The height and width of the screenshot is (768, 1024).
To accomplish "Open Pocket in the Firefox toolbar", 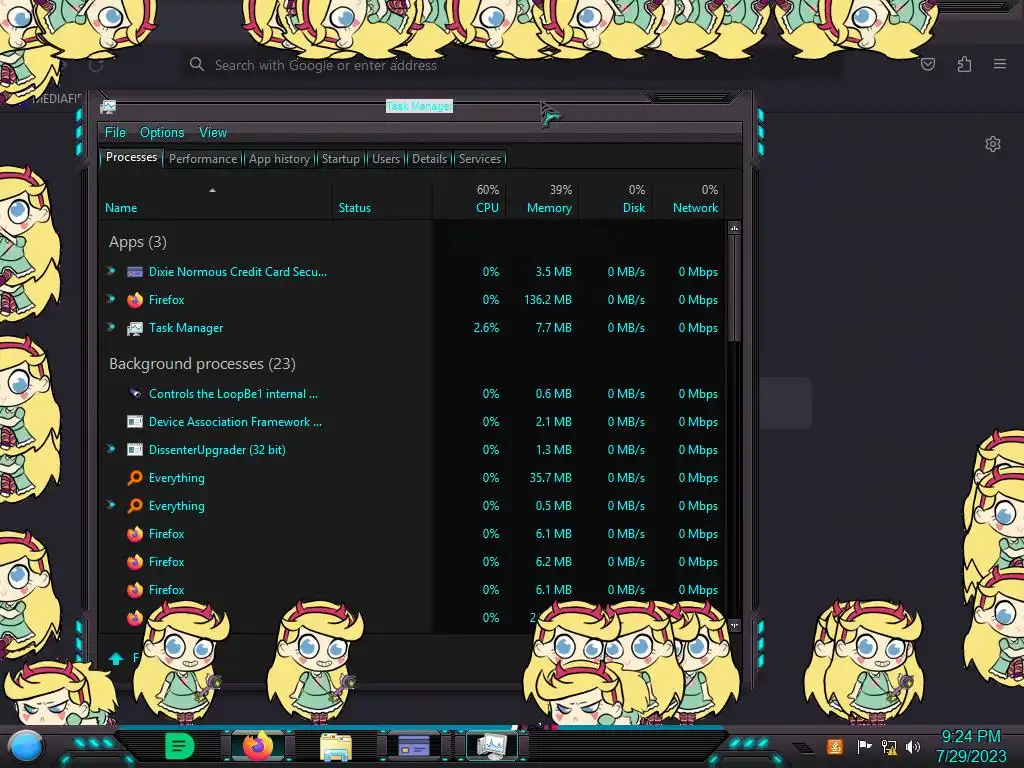I will [927, 64].
